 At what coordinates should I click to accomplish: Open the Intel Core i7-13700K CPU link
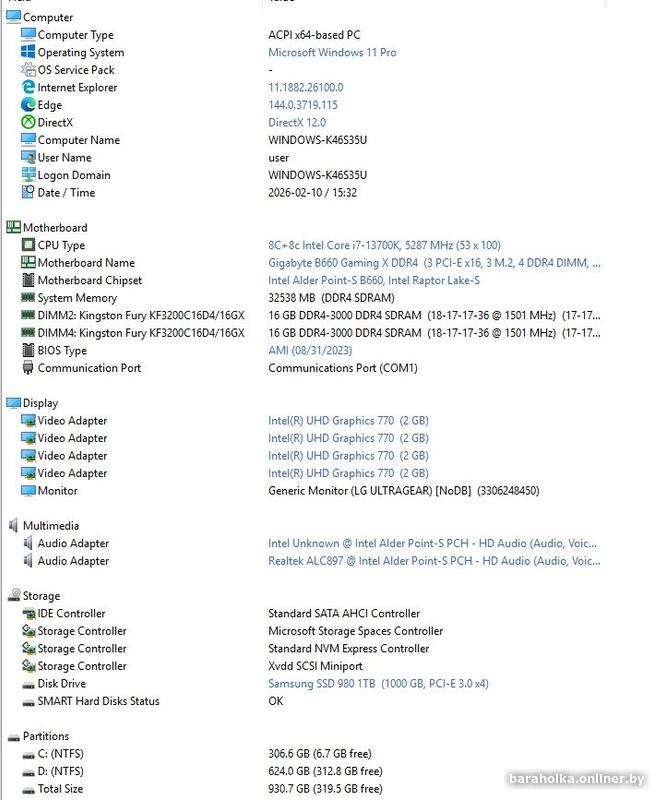coord(384,245)
